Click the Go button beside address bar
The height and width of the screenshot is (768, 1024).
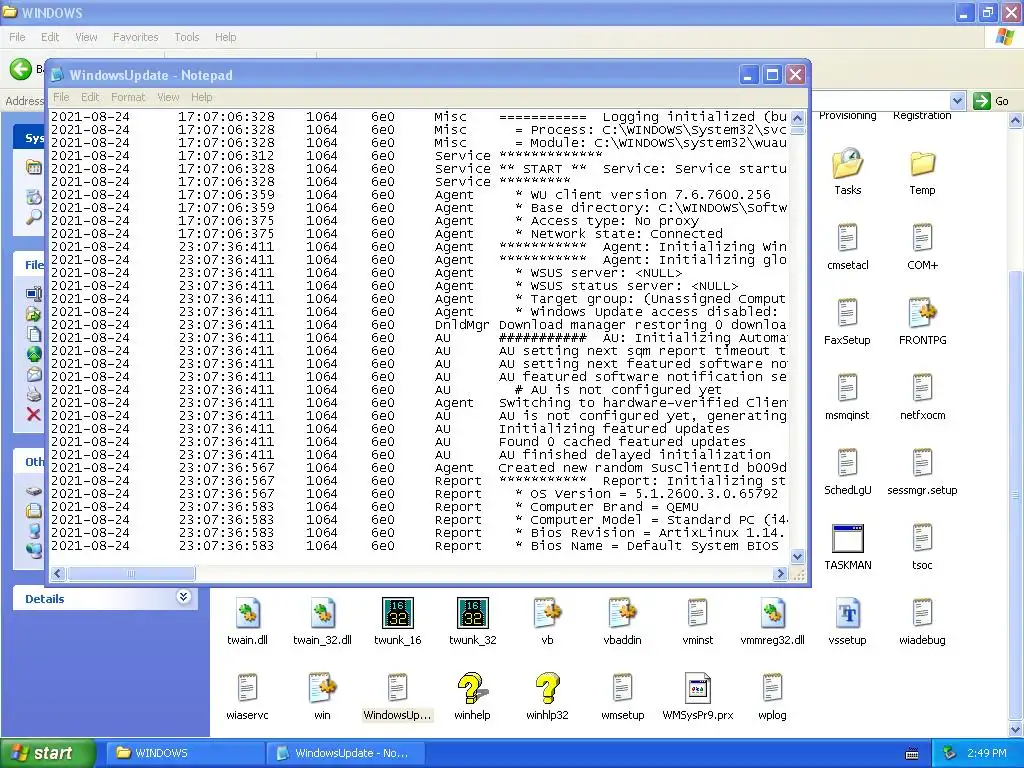coord(991,101)
